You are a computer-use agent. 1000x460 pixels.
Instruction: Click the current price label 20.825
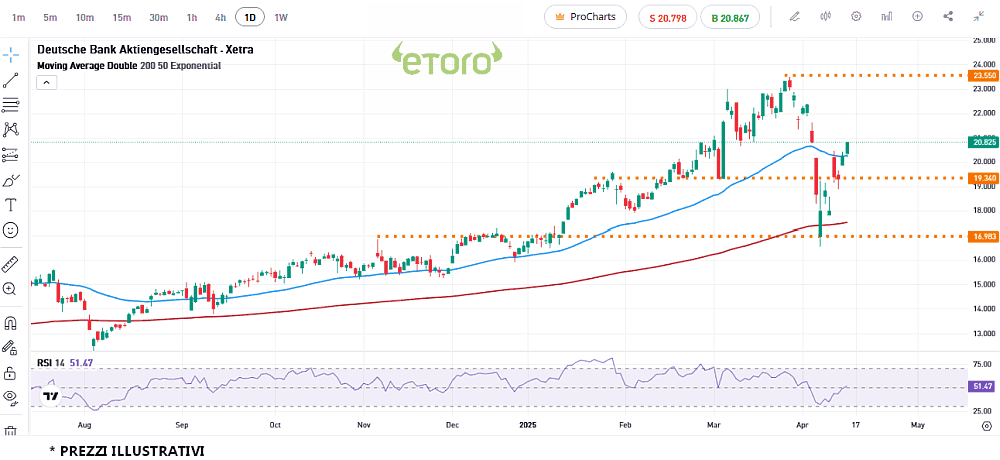pyautogui.click(x=982, y=141)
